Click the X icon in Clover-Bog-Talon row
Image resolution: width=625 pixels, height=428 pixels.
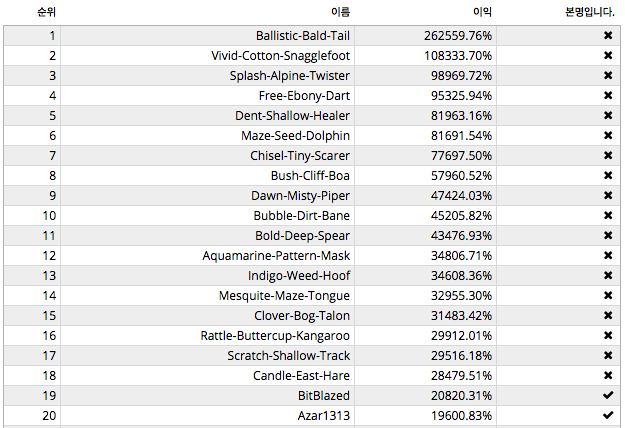[x=607, y=315]
